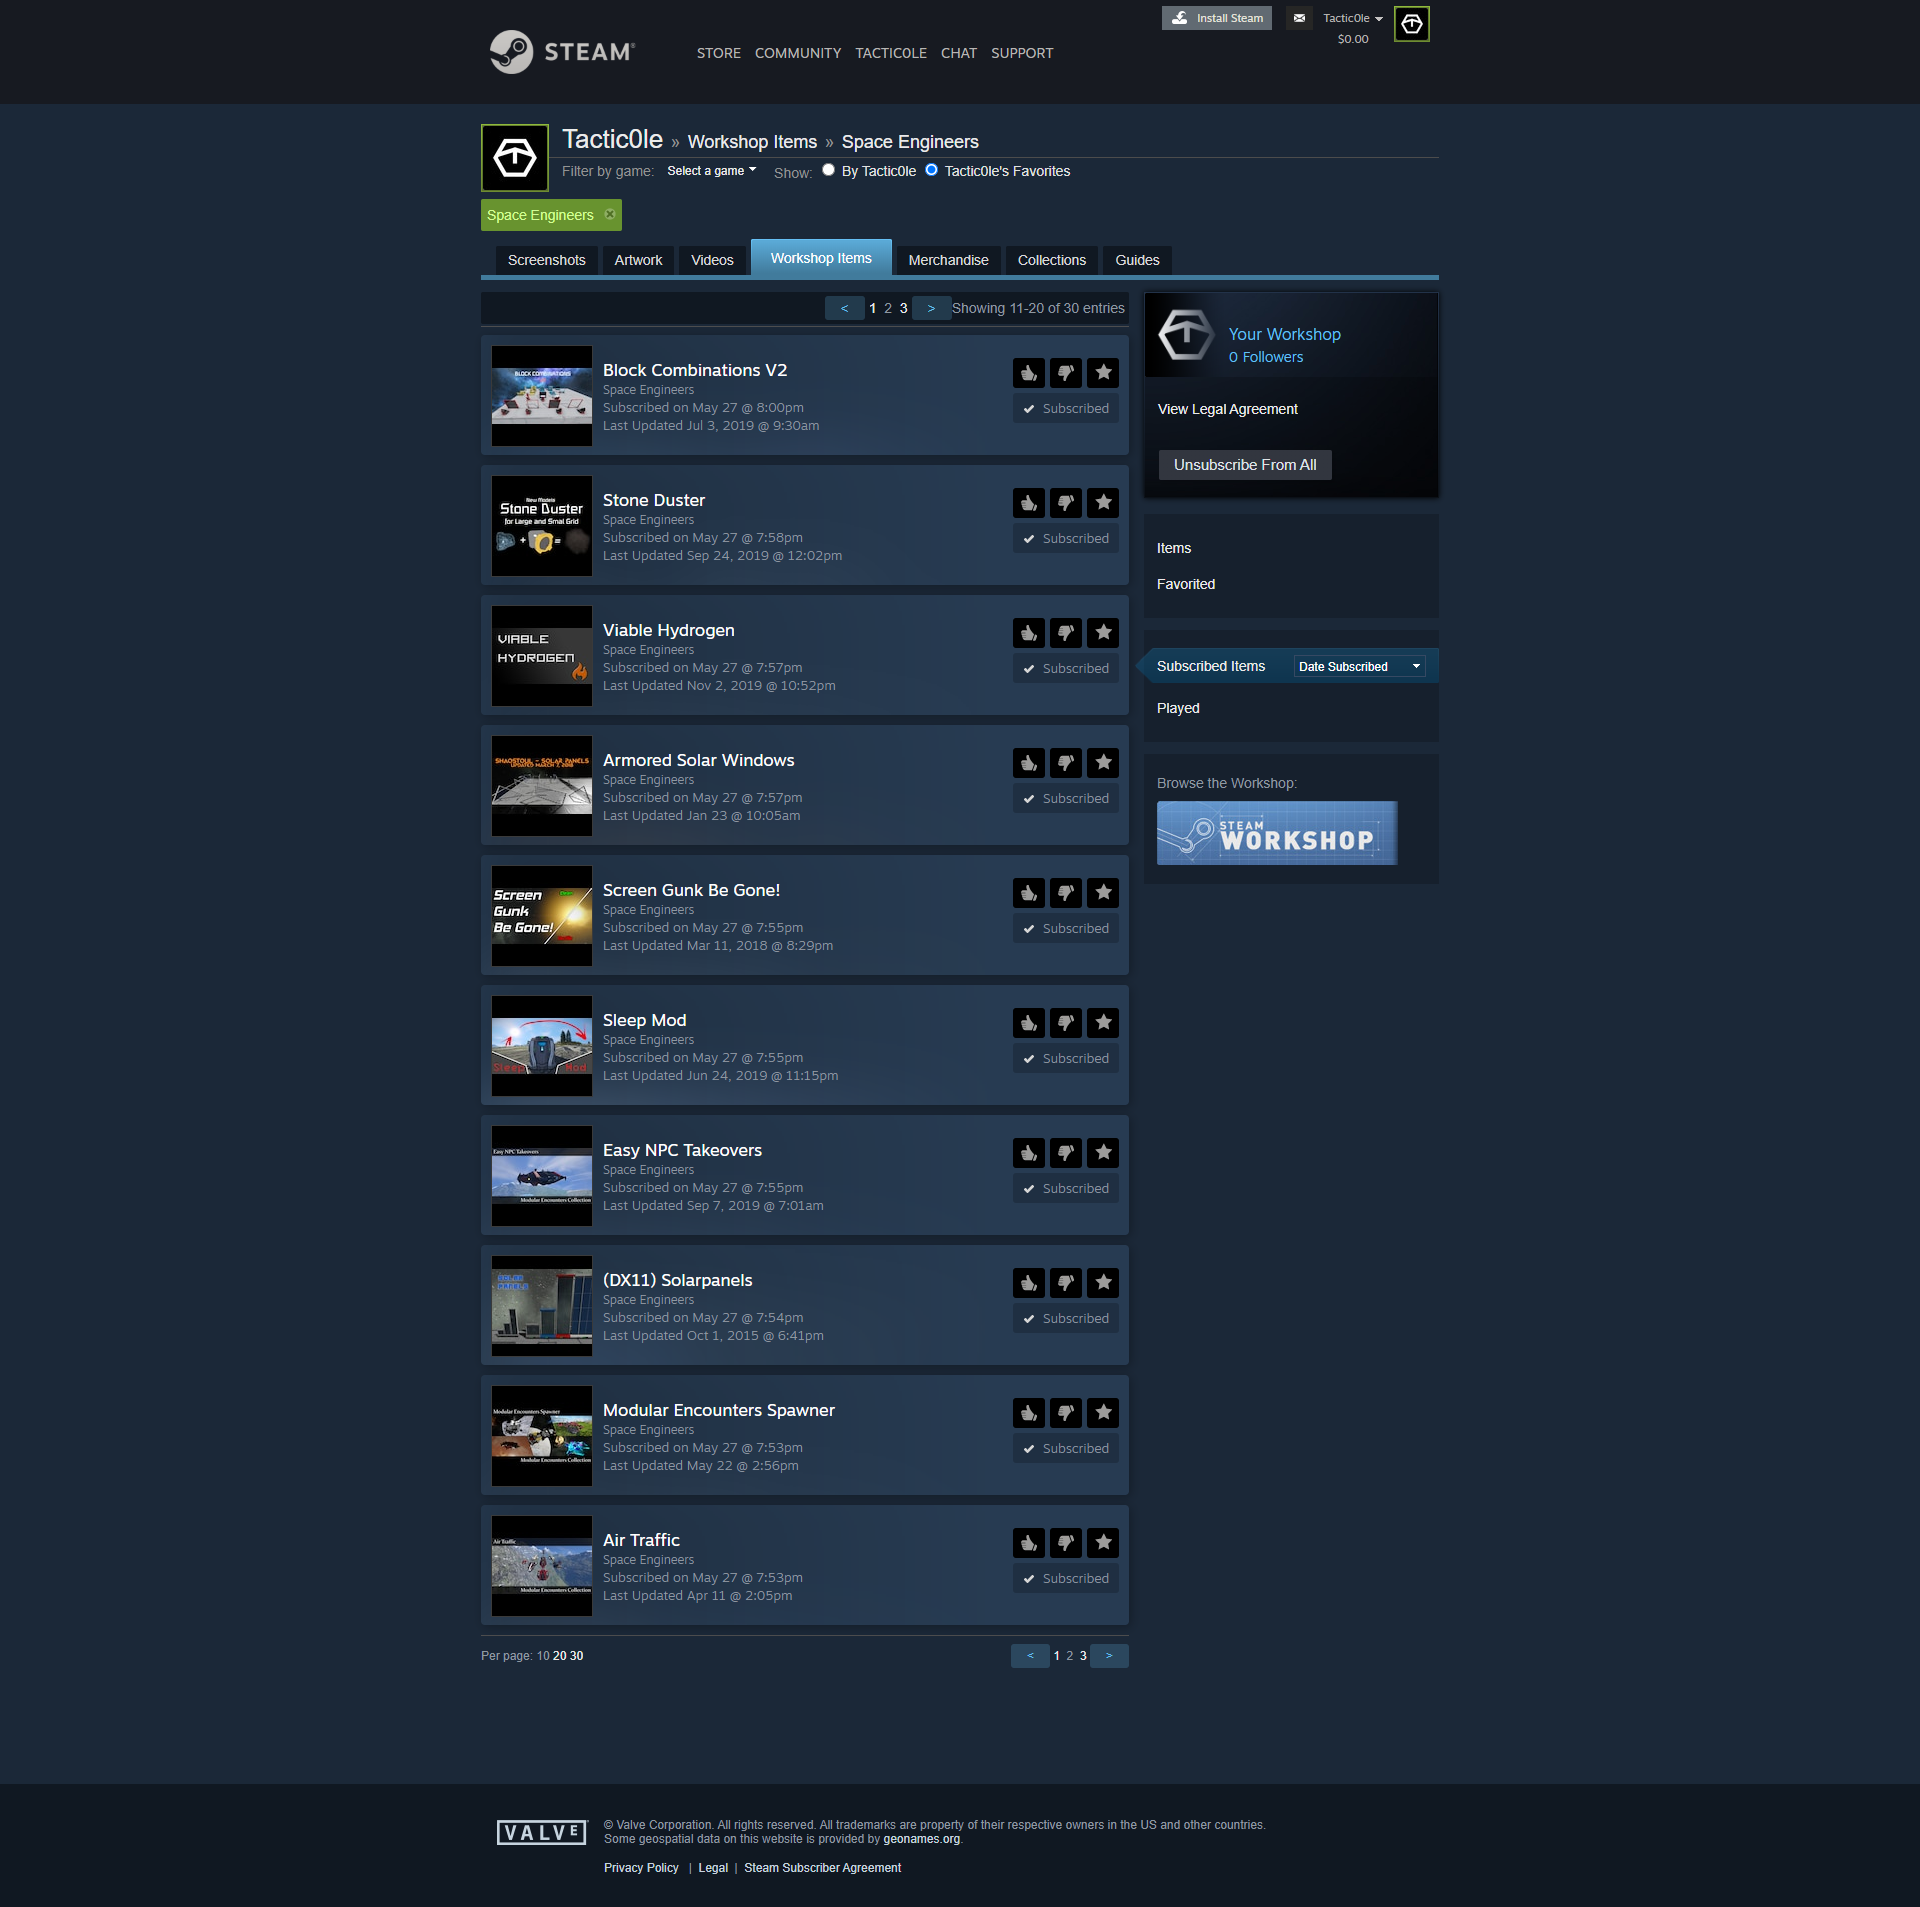Image resolution: width=1920 pixels, height=1907 pixels.
Task: Go to next page arrow at top
Action: tap(931, 308)
